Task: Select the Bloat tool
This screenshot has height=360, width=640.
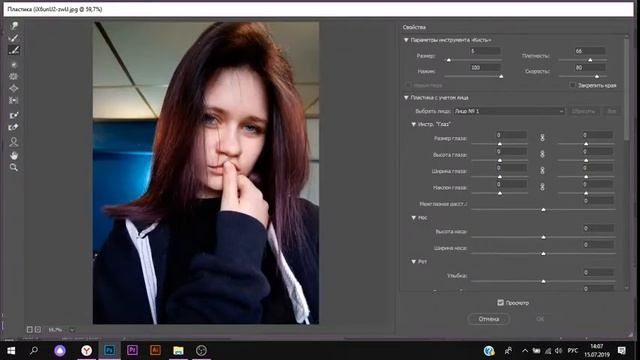Action: [x=14, y=88]
